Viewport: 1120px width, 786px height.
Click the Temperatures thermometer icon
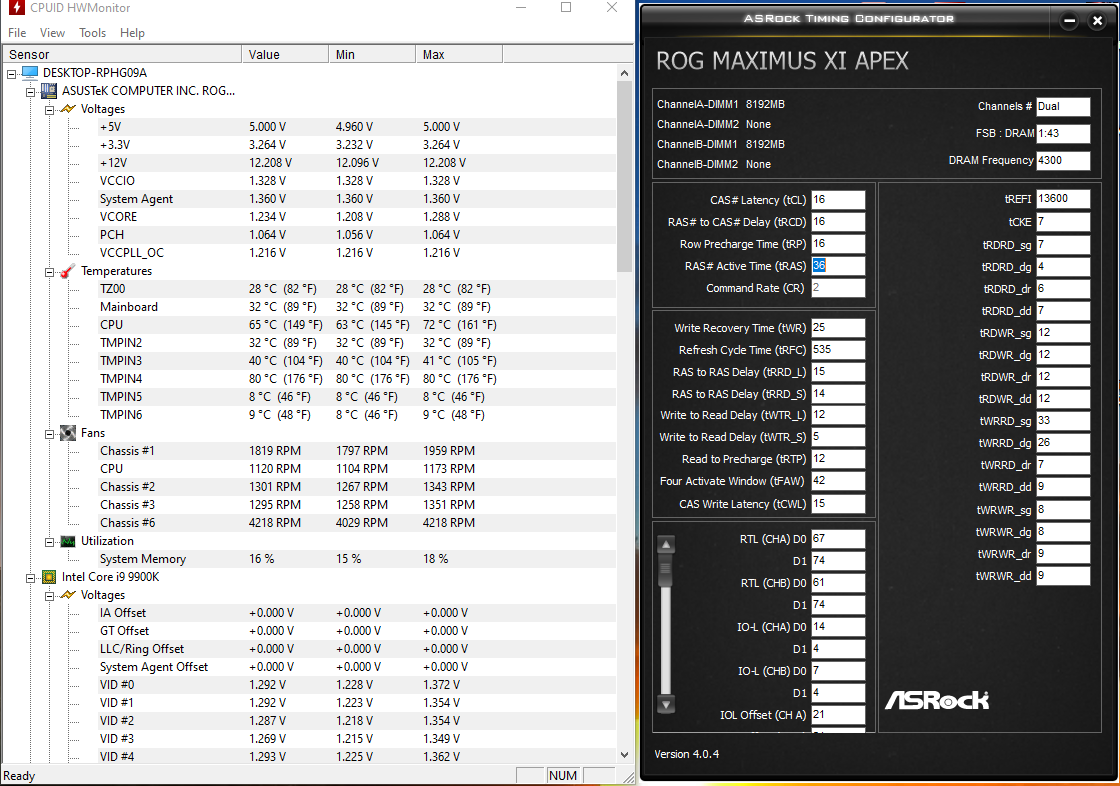coord(68,271)
